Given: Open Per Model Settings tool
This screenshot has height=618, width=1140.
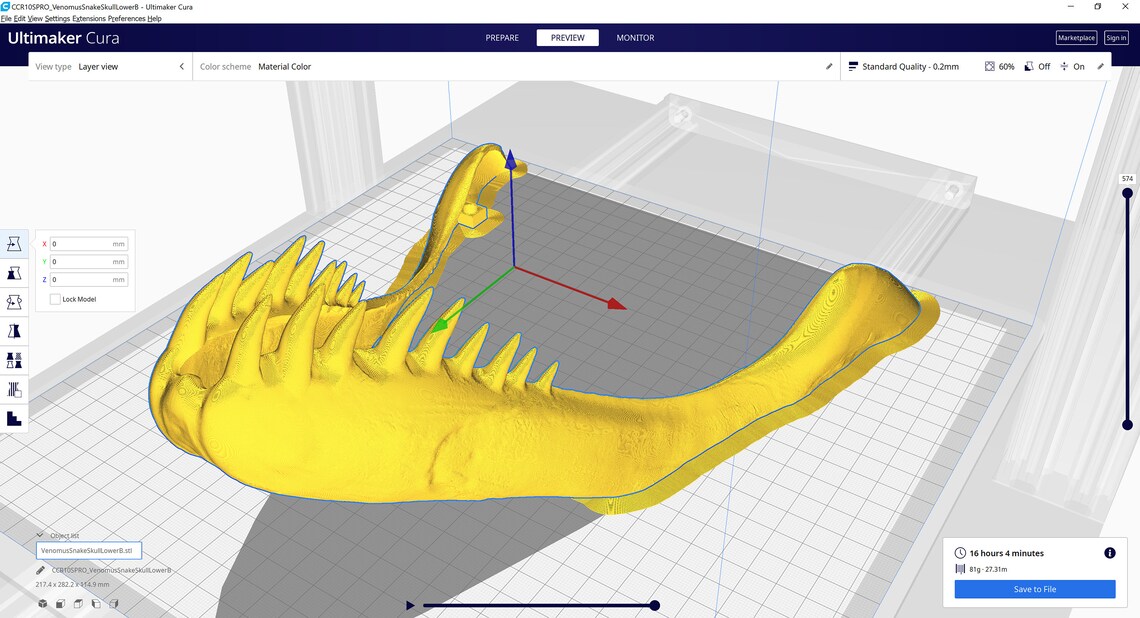Looking at the screenshot, I should pos(14,360).
